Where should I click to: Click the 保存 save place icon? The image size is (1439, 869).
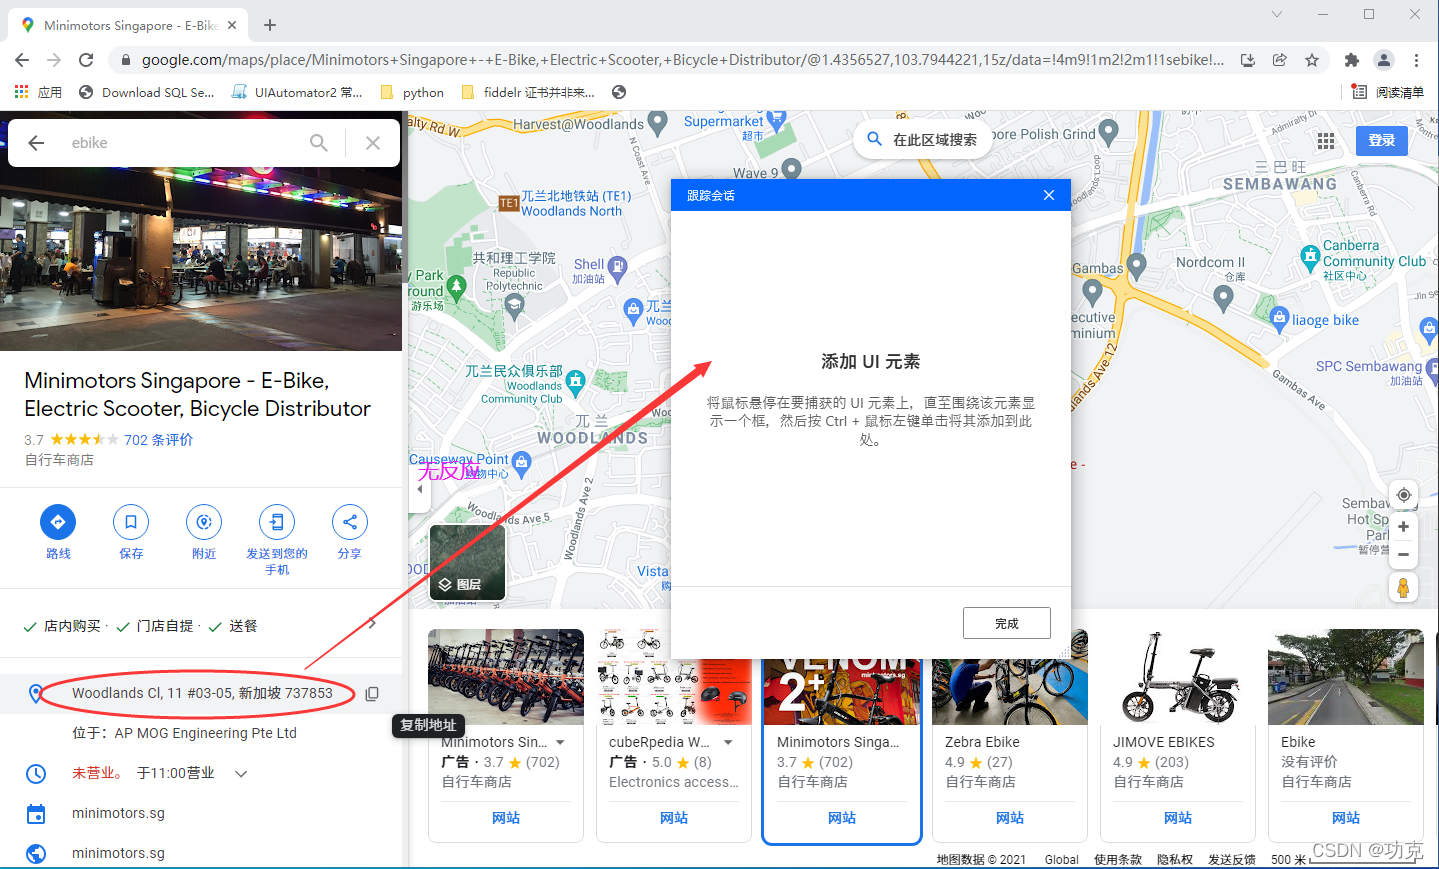(131, 522)
